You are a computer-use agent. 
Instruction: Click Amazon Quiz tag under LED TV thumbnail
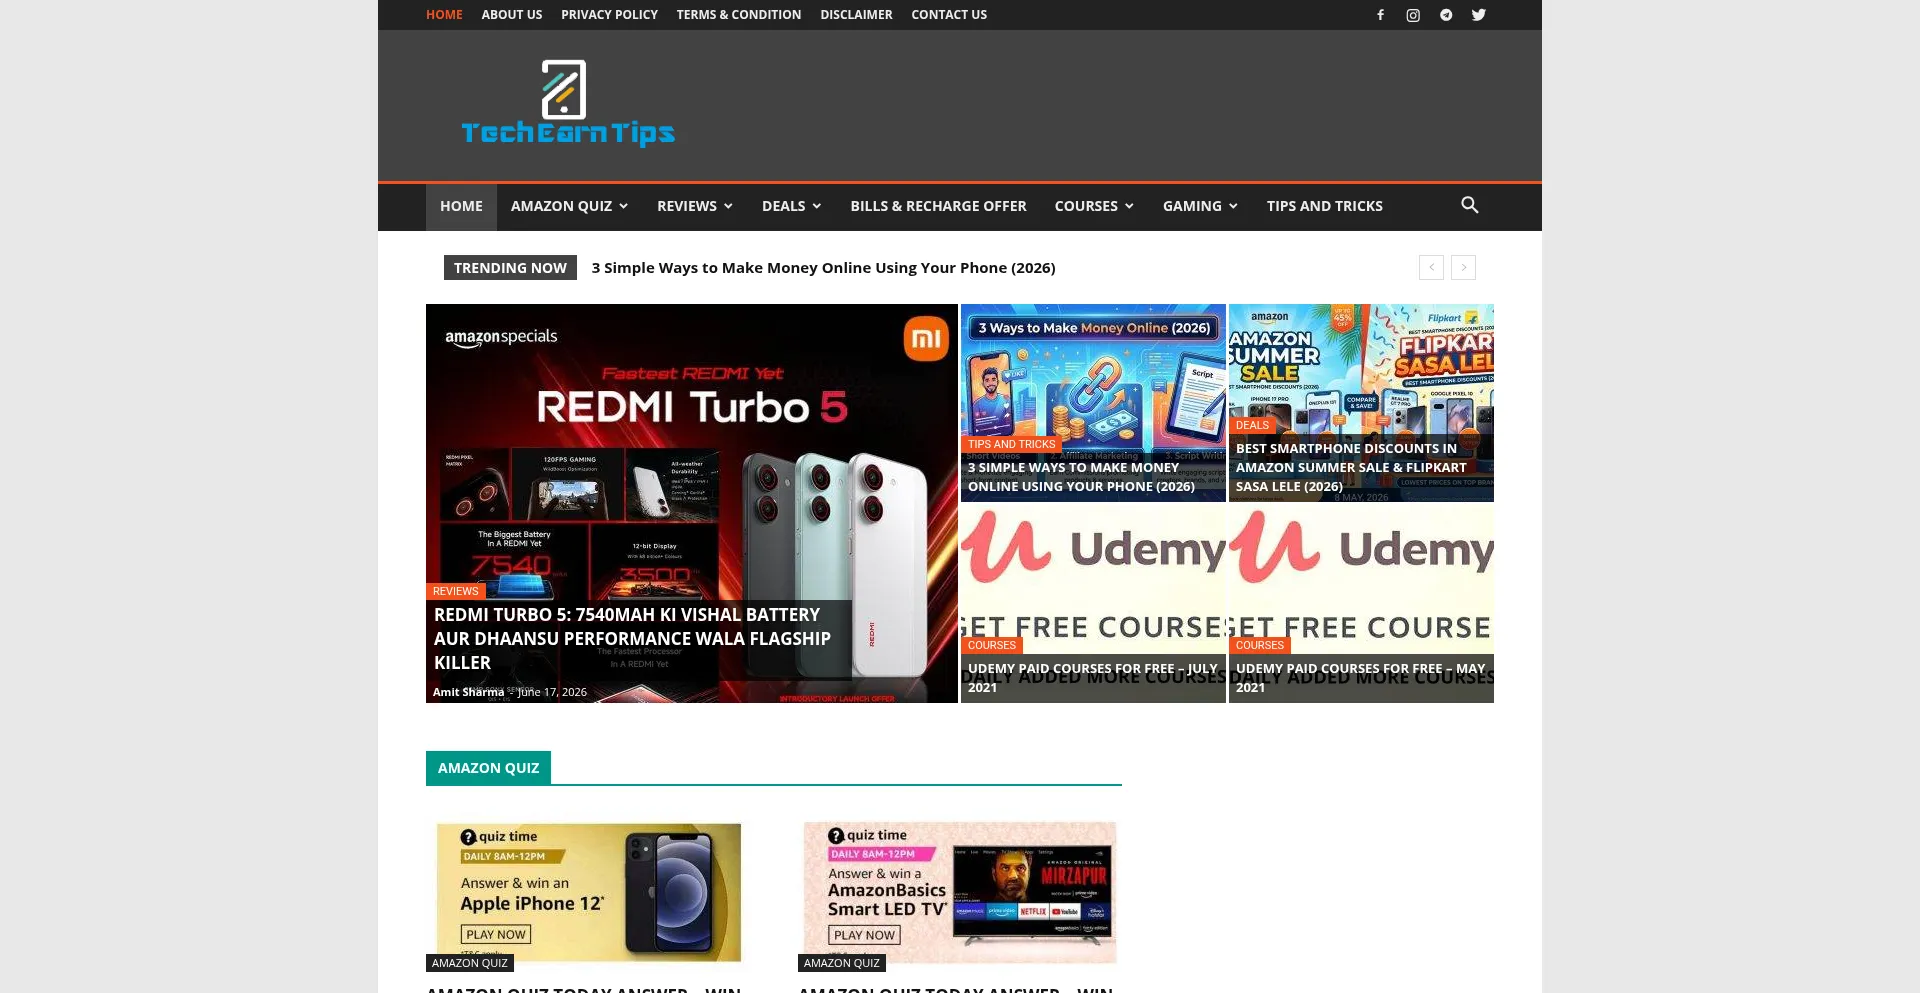tap(842, 963)
